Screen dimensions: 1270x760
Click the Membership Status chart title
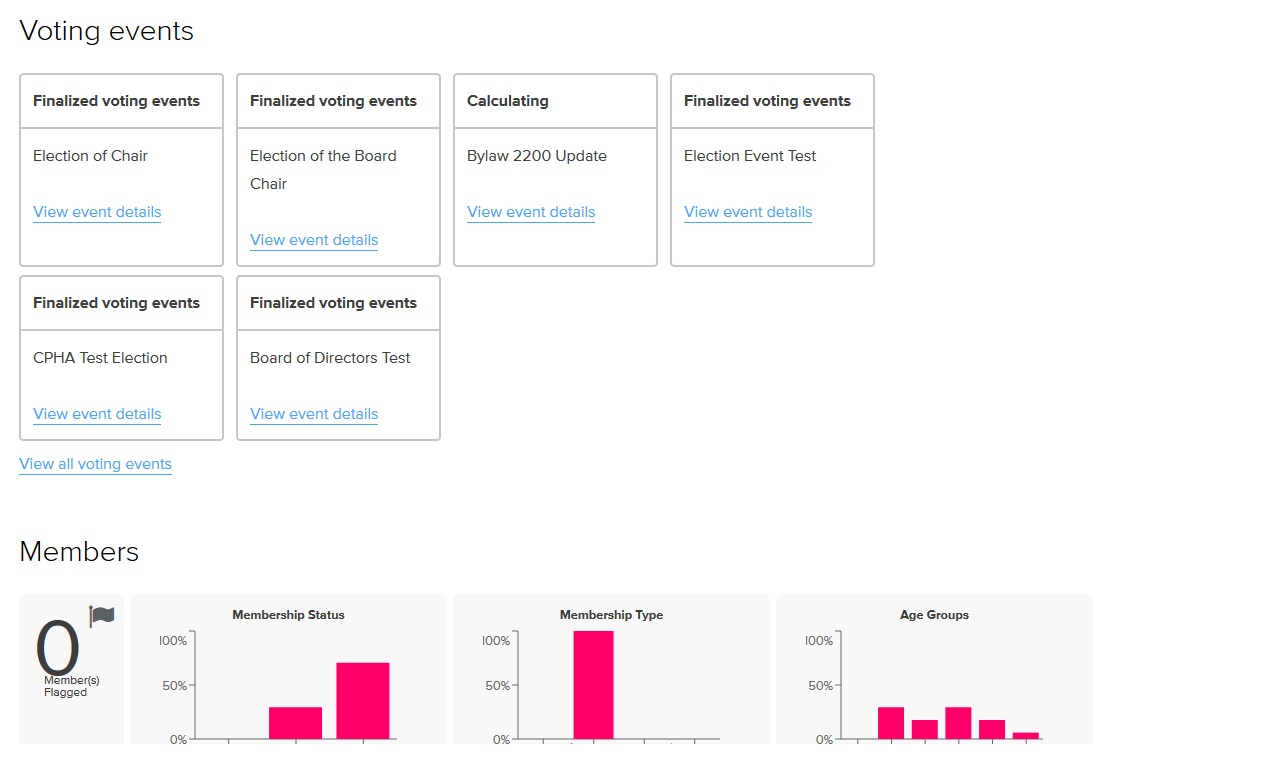coord(288,614)
